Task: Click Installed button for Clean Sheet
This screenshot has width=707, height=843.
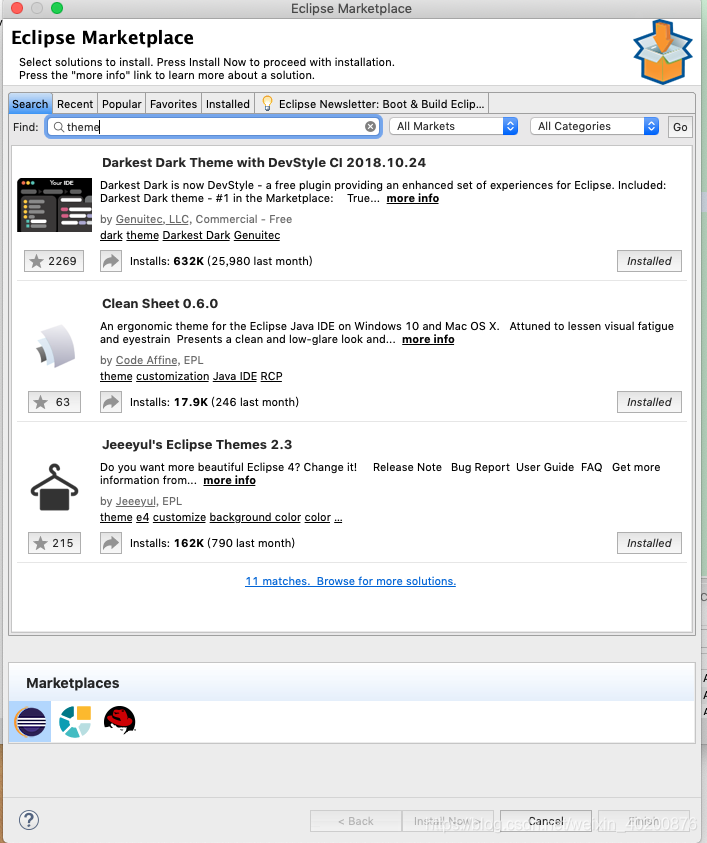Action: 649,402
